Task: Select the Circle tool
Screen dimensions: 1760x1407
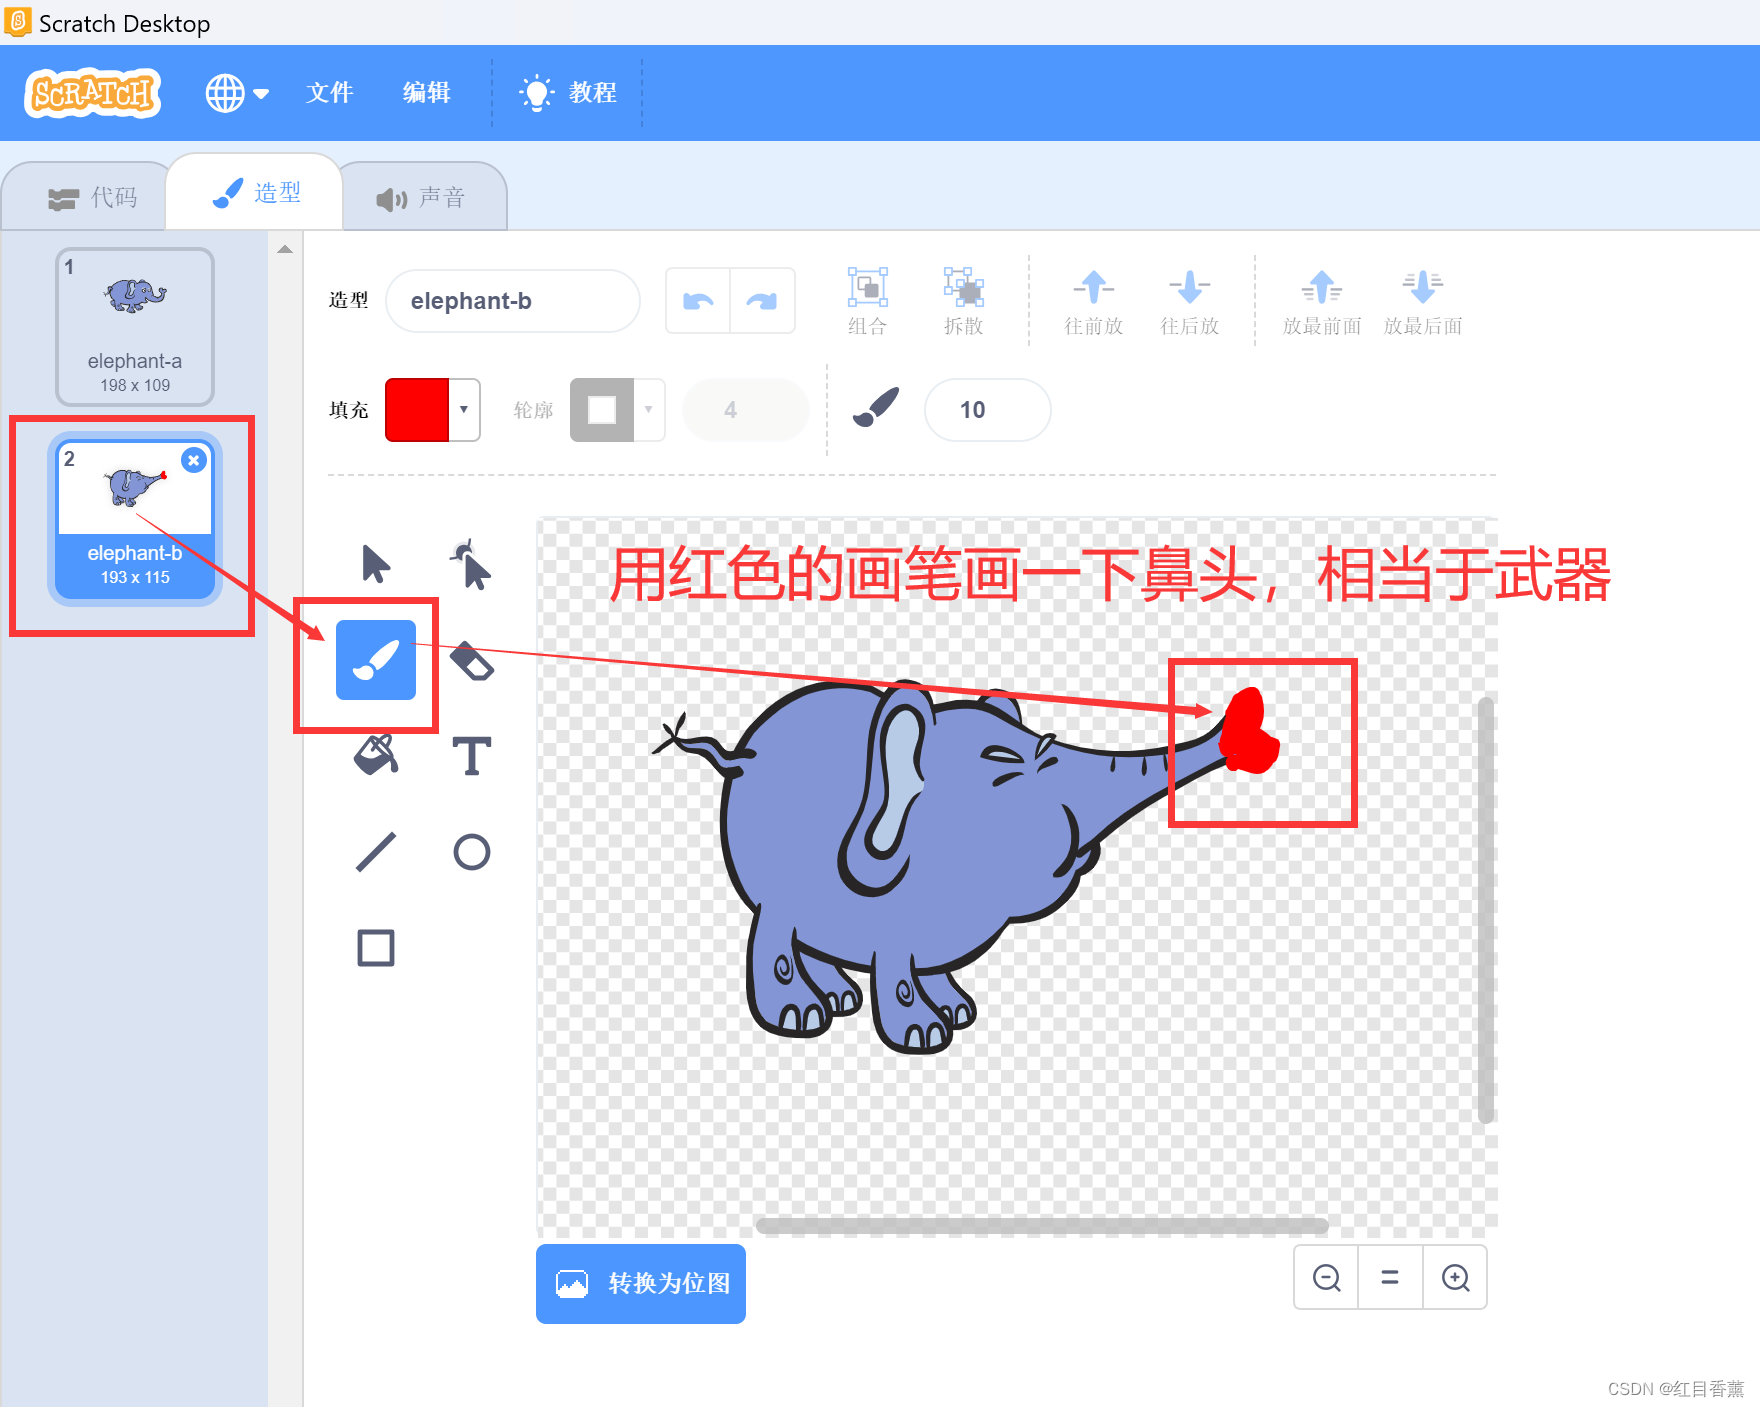Action: point(472,852)
